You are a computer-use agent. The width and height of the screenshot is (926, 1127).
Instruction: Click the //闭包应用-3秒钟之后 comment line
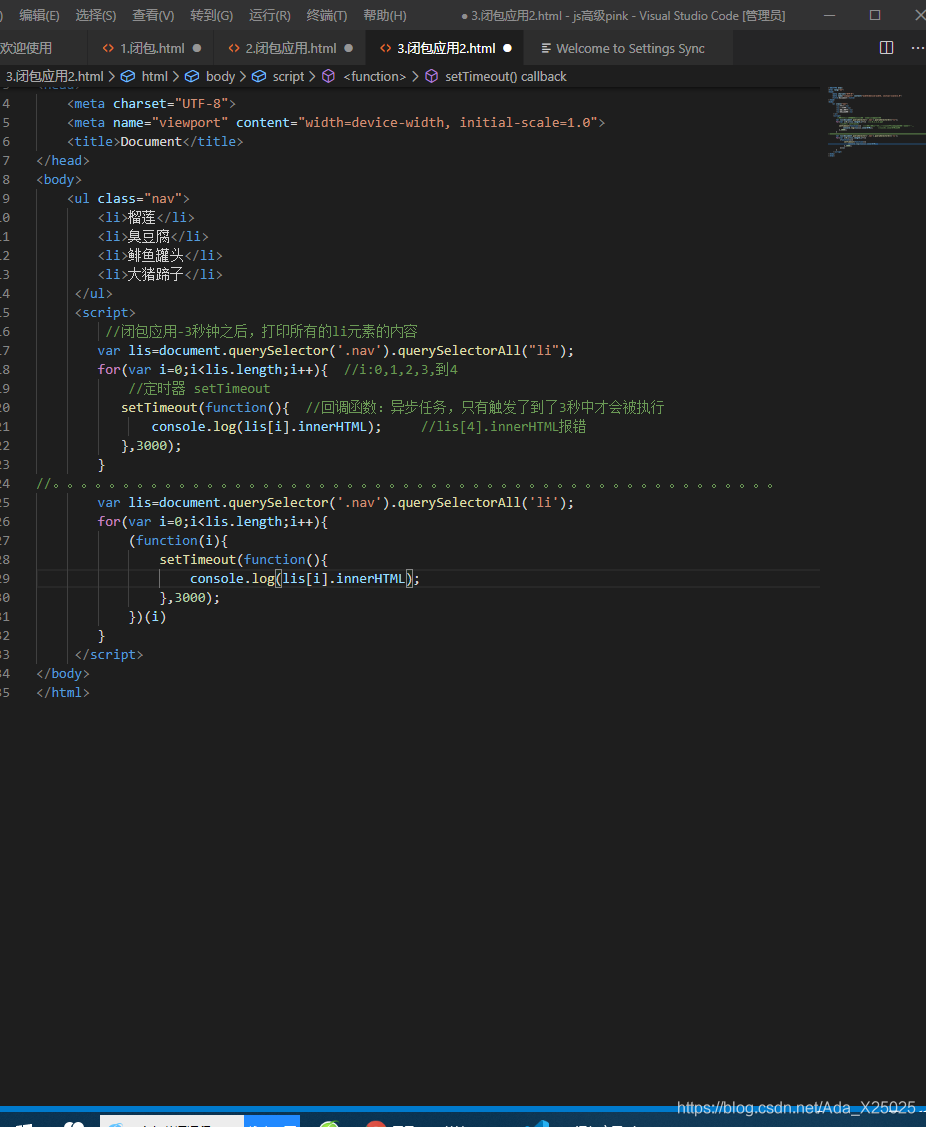tap(261, 331)
